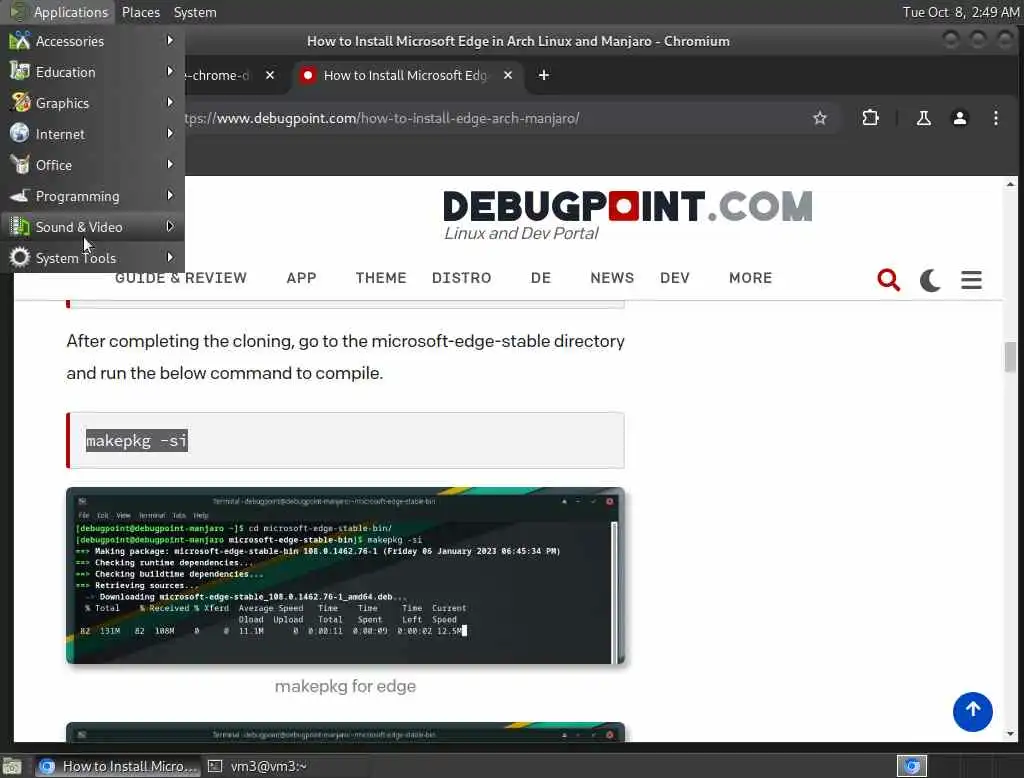
Task: Open the System Tools submenu
Action: click(x=92, y=258)
